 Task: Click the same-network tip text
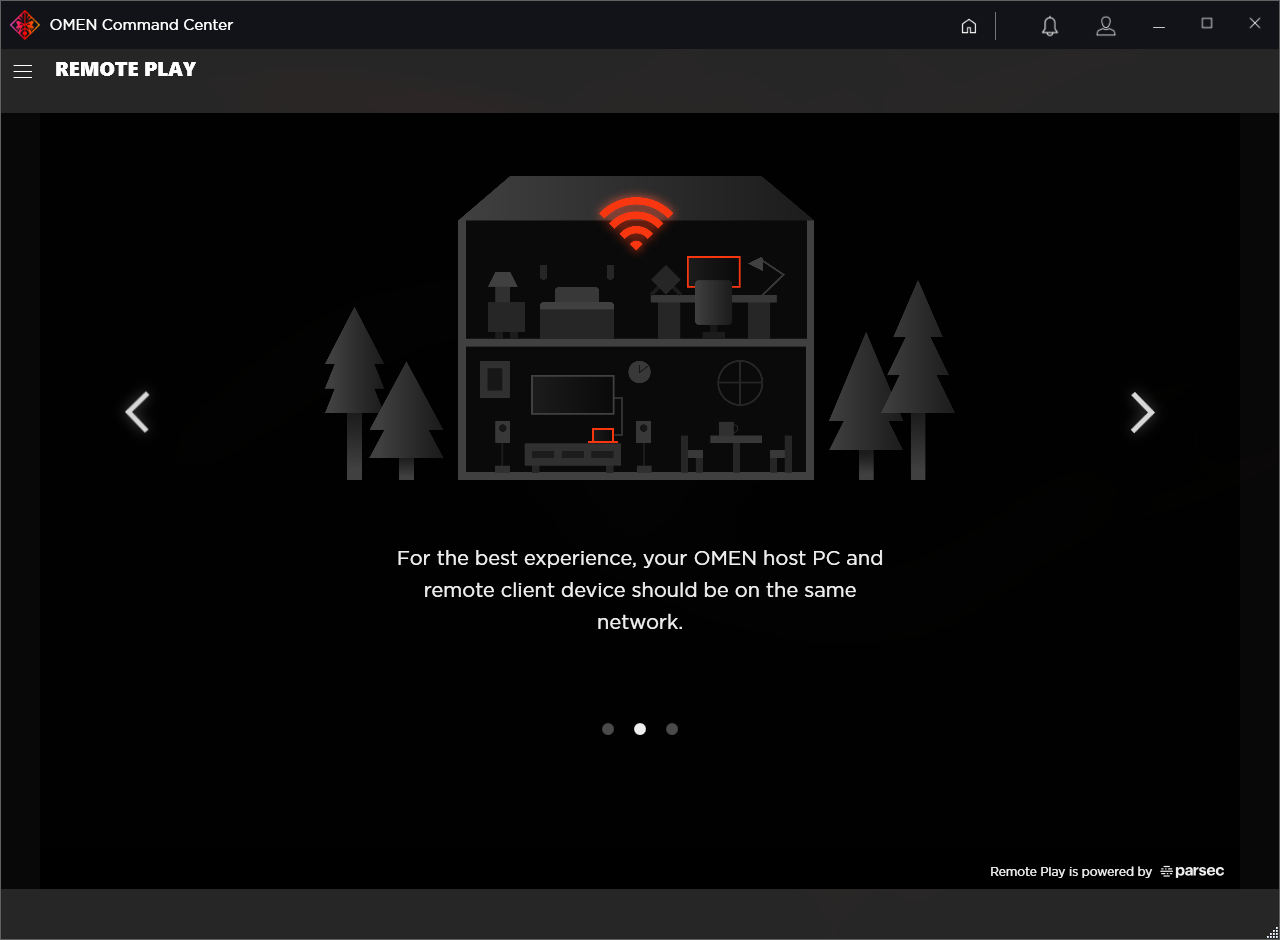640,590
